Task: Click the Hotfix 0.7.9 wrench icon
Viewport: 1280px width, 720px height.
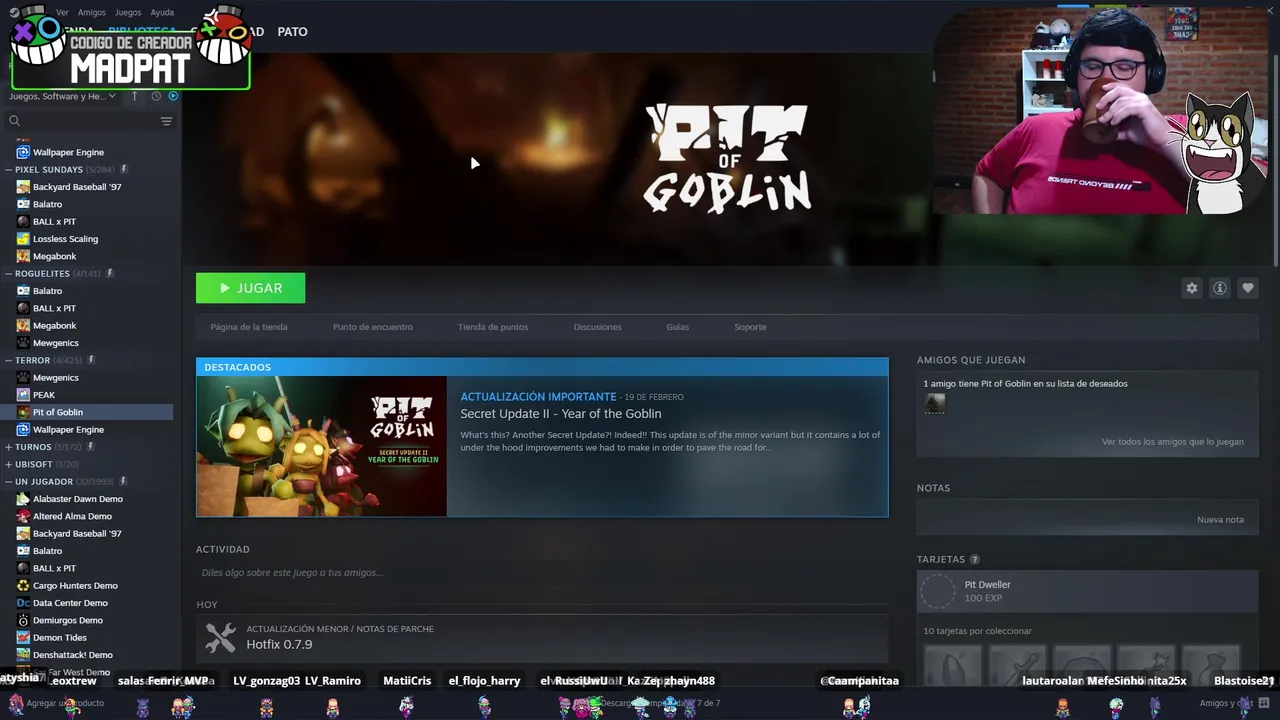Action: pyautogui.click(x=220, y=637)
